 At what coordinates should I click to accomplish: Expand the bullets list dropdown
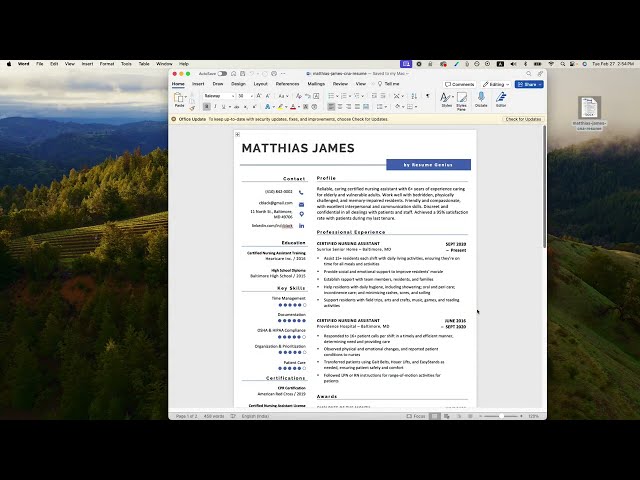pyautogui.click(x=337, y=96)
